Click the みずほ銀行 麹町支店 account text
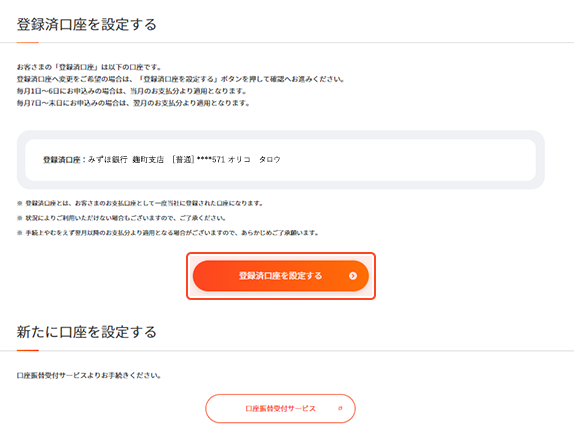Viewport: 574px width, 442px height. (x=126, y=160)
